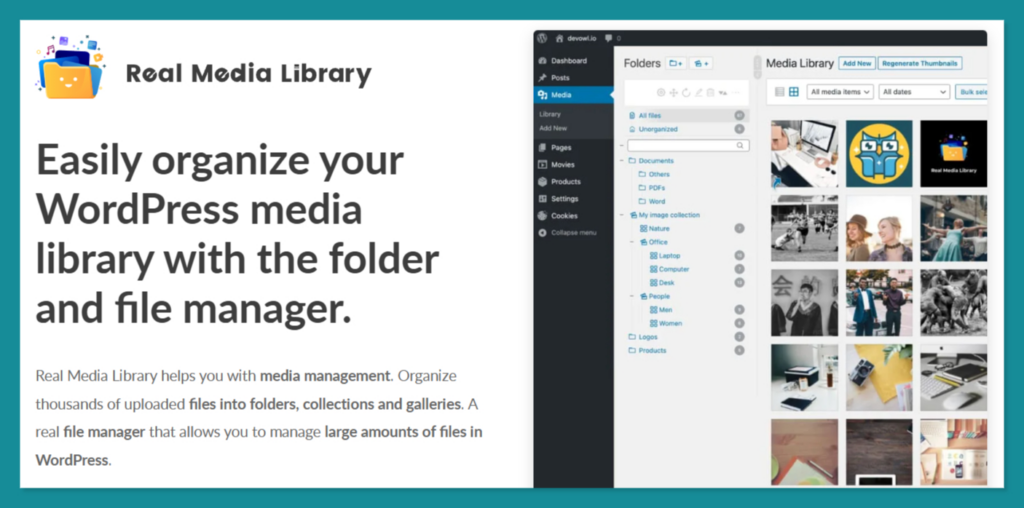Screen dimensions: 1024x508
Task: Open Movies in the admin menu
Action: coord(562,165)
